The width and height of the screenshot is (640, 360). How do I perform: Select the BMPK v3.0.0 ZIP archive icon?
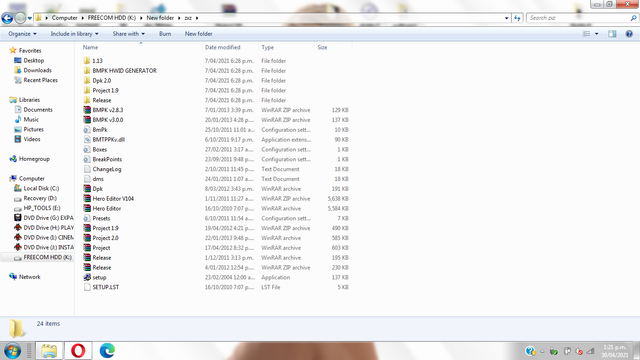(87, 120)
